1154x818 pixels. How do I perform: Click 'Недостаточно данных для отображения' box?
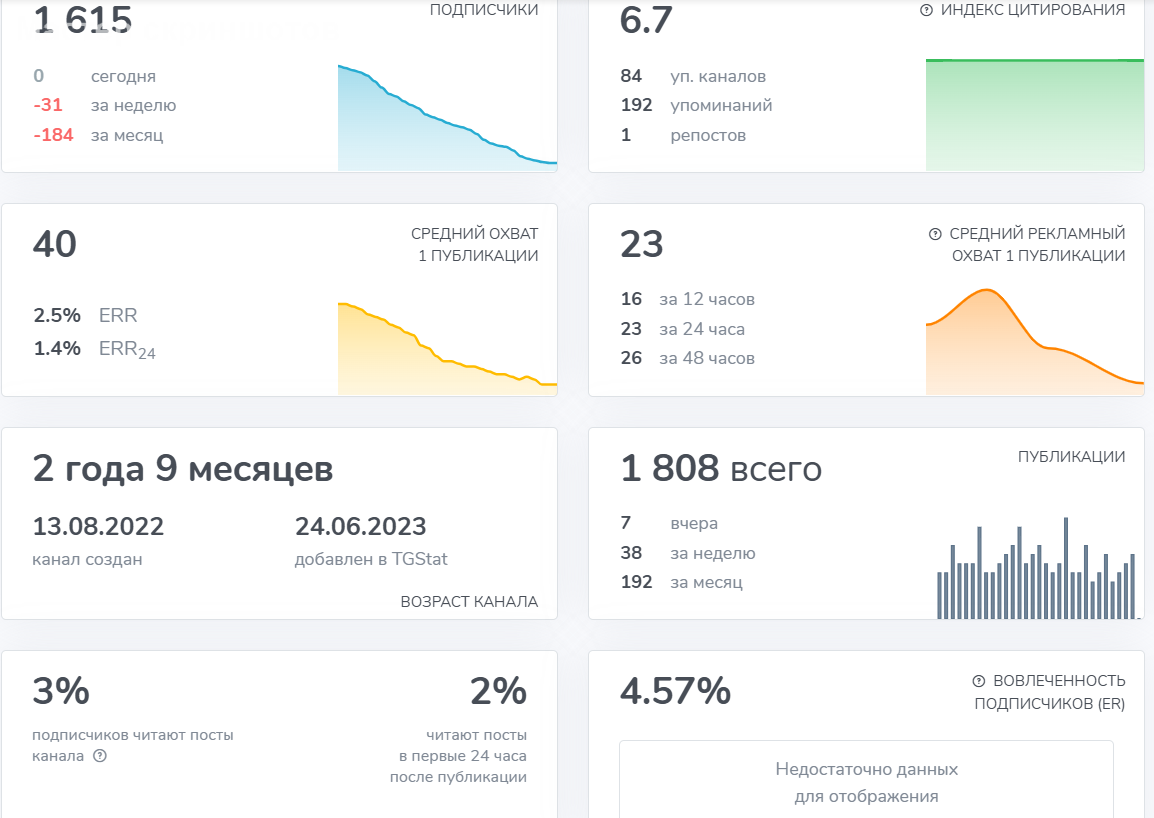[866, 780]
